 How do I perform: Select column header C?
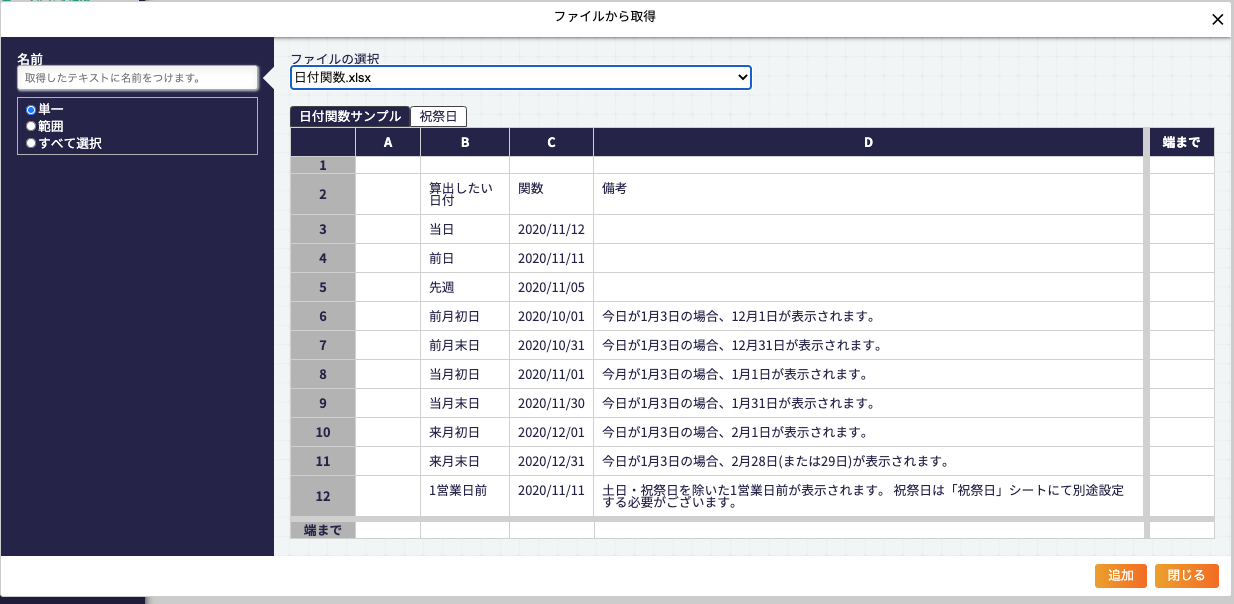551,142
